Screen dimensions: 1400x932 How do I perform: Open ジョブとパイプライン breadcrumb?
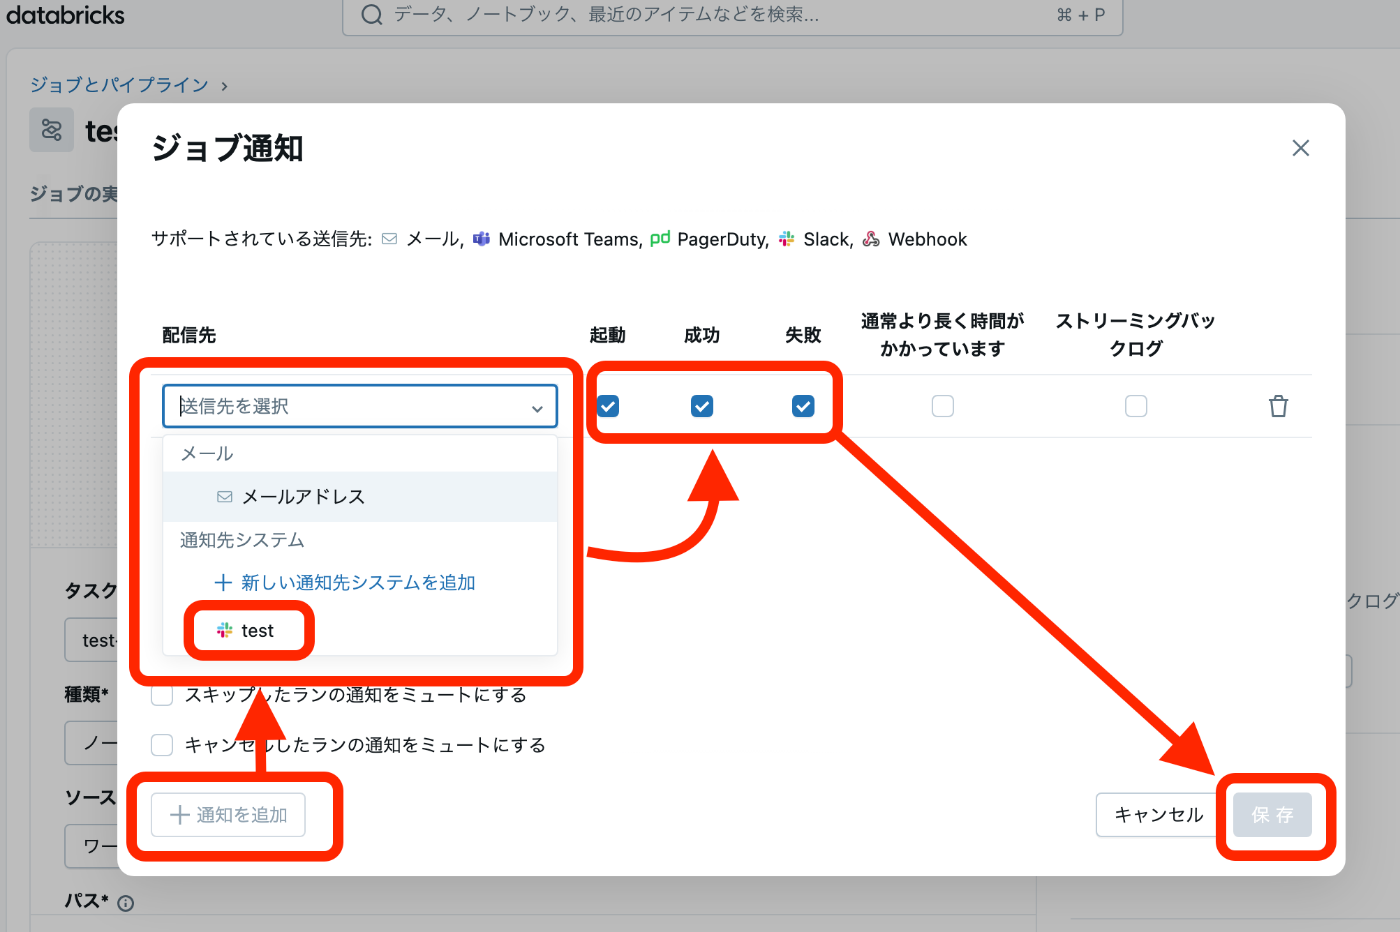pos(119,85)
